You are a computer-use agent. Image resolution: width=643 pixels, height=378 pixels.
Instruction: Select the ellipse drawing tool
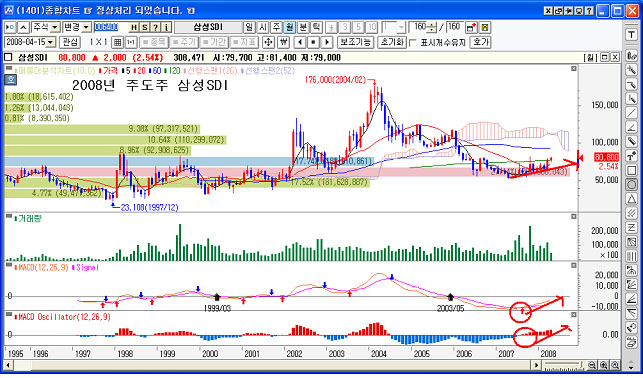point(632,184)
